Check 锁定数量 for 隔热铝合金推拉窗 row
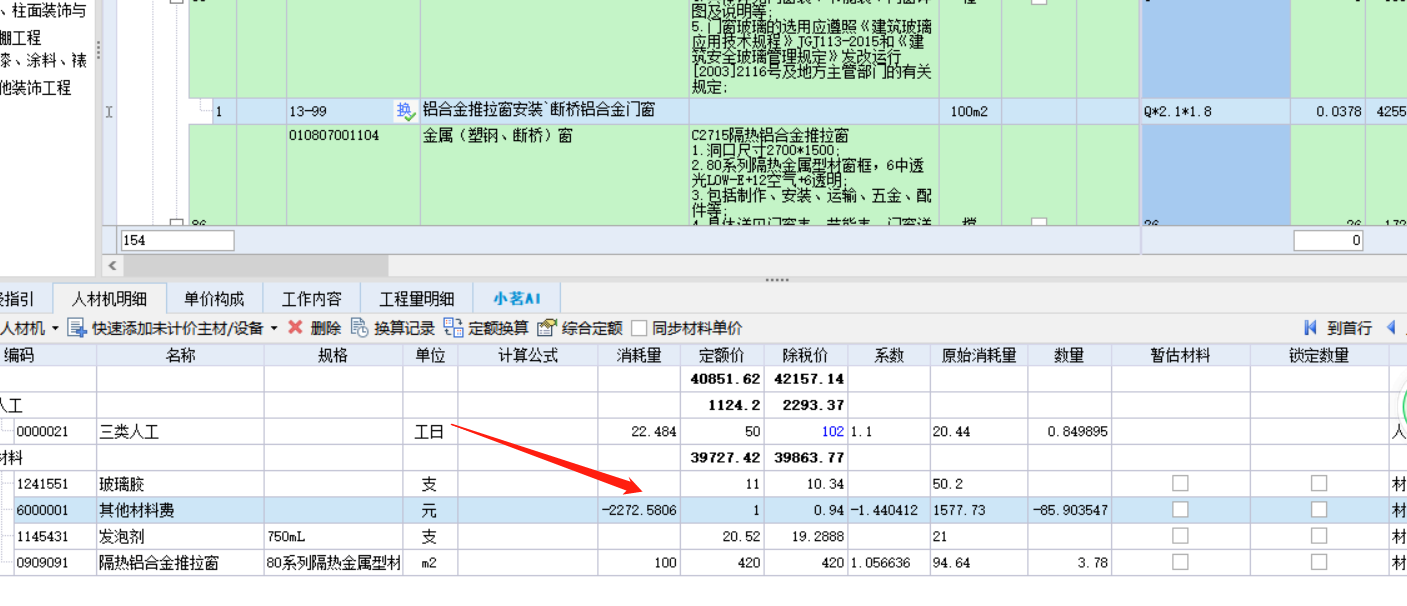 coord(1319,563)
